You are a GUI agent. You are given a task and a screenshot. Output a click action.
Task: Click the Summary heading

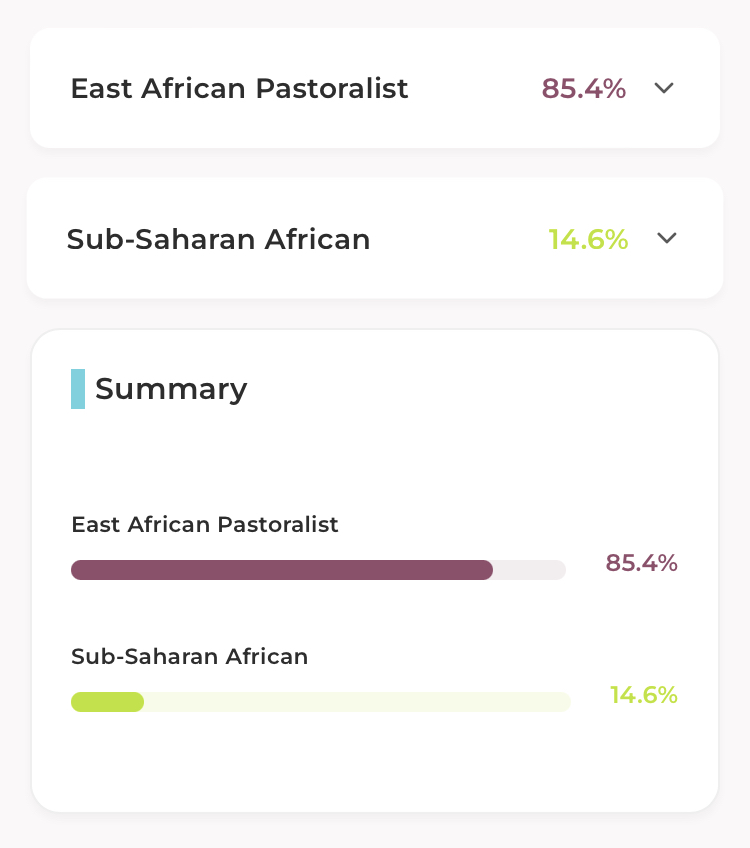[x=171, y=389]
